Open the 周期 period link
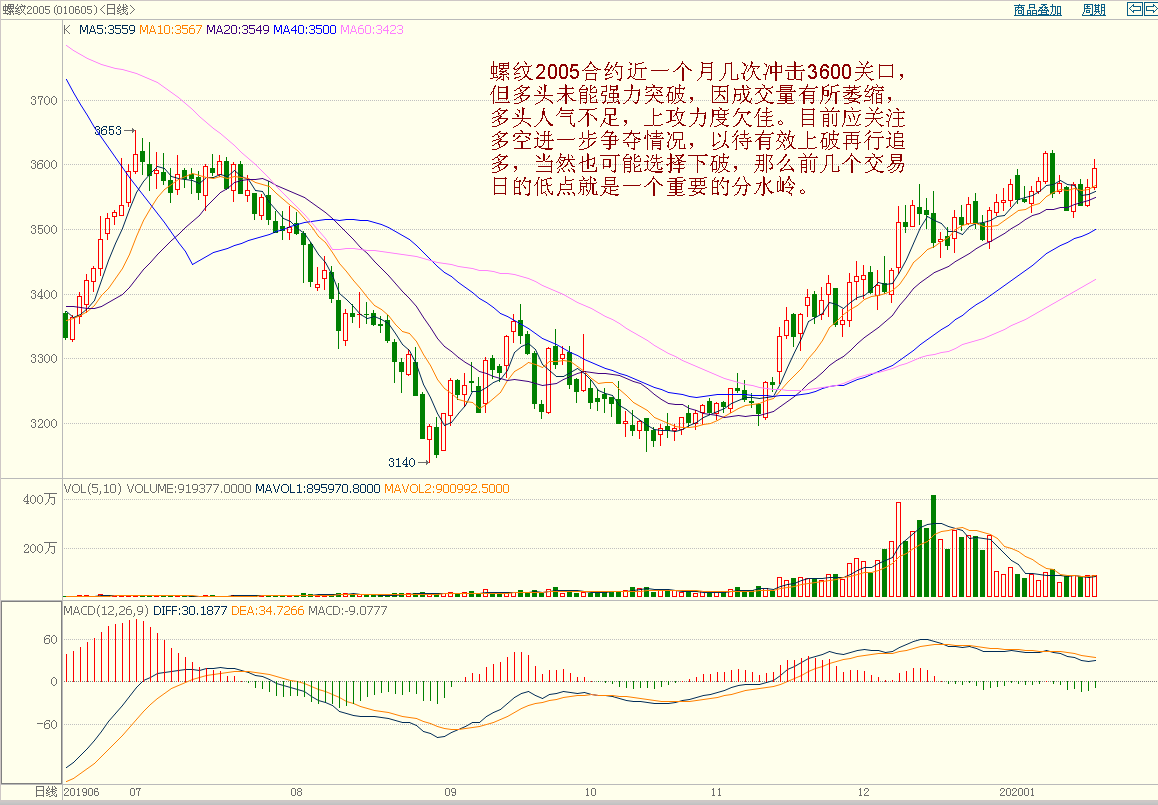This screenshot has height=805, width=1158. click(1094, 10)
